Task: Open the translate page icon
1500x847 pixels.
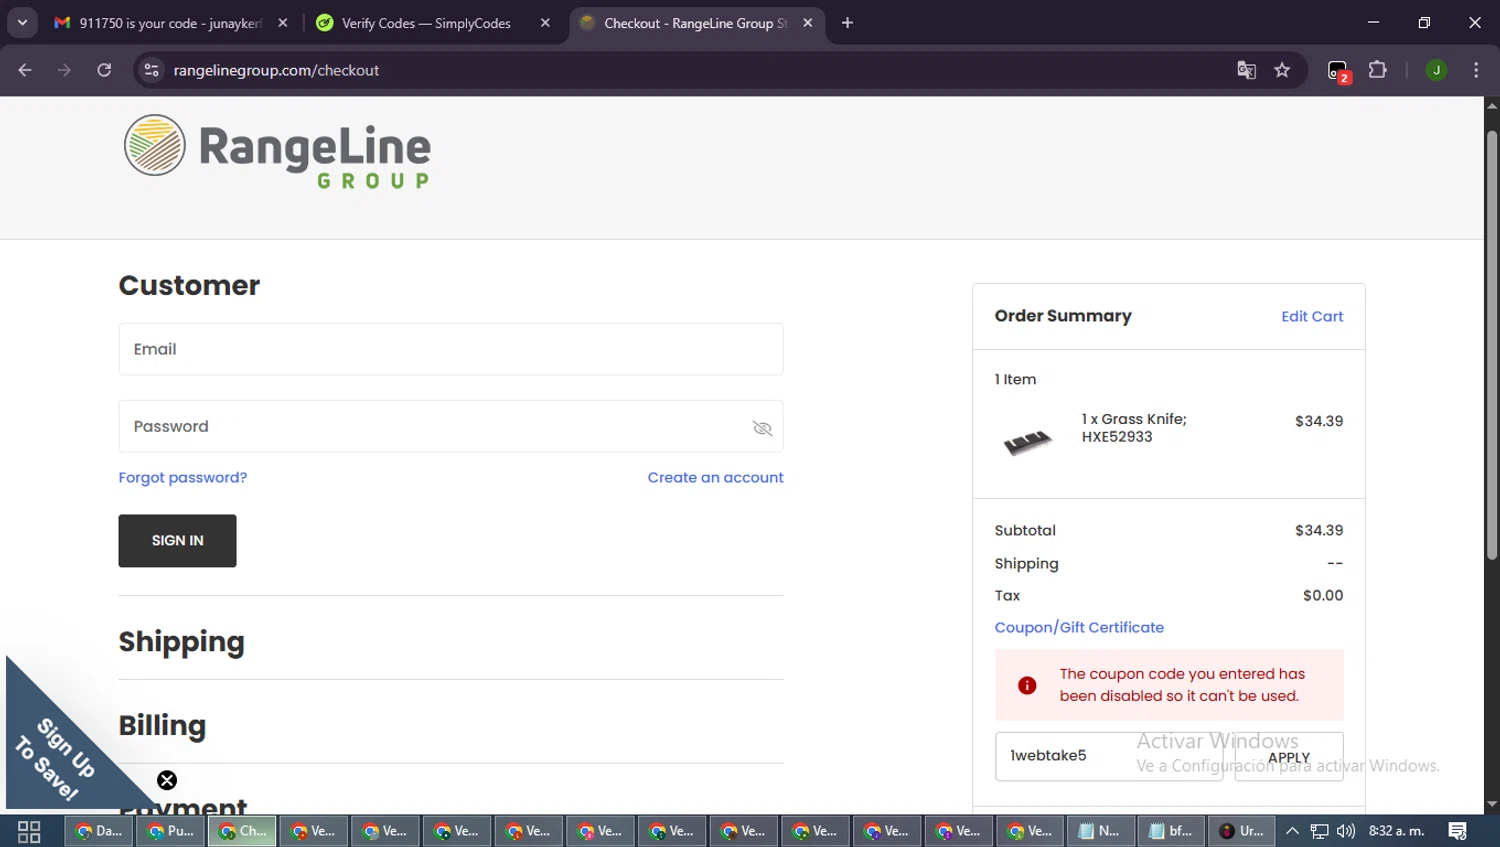Action: click(1246, 70)
